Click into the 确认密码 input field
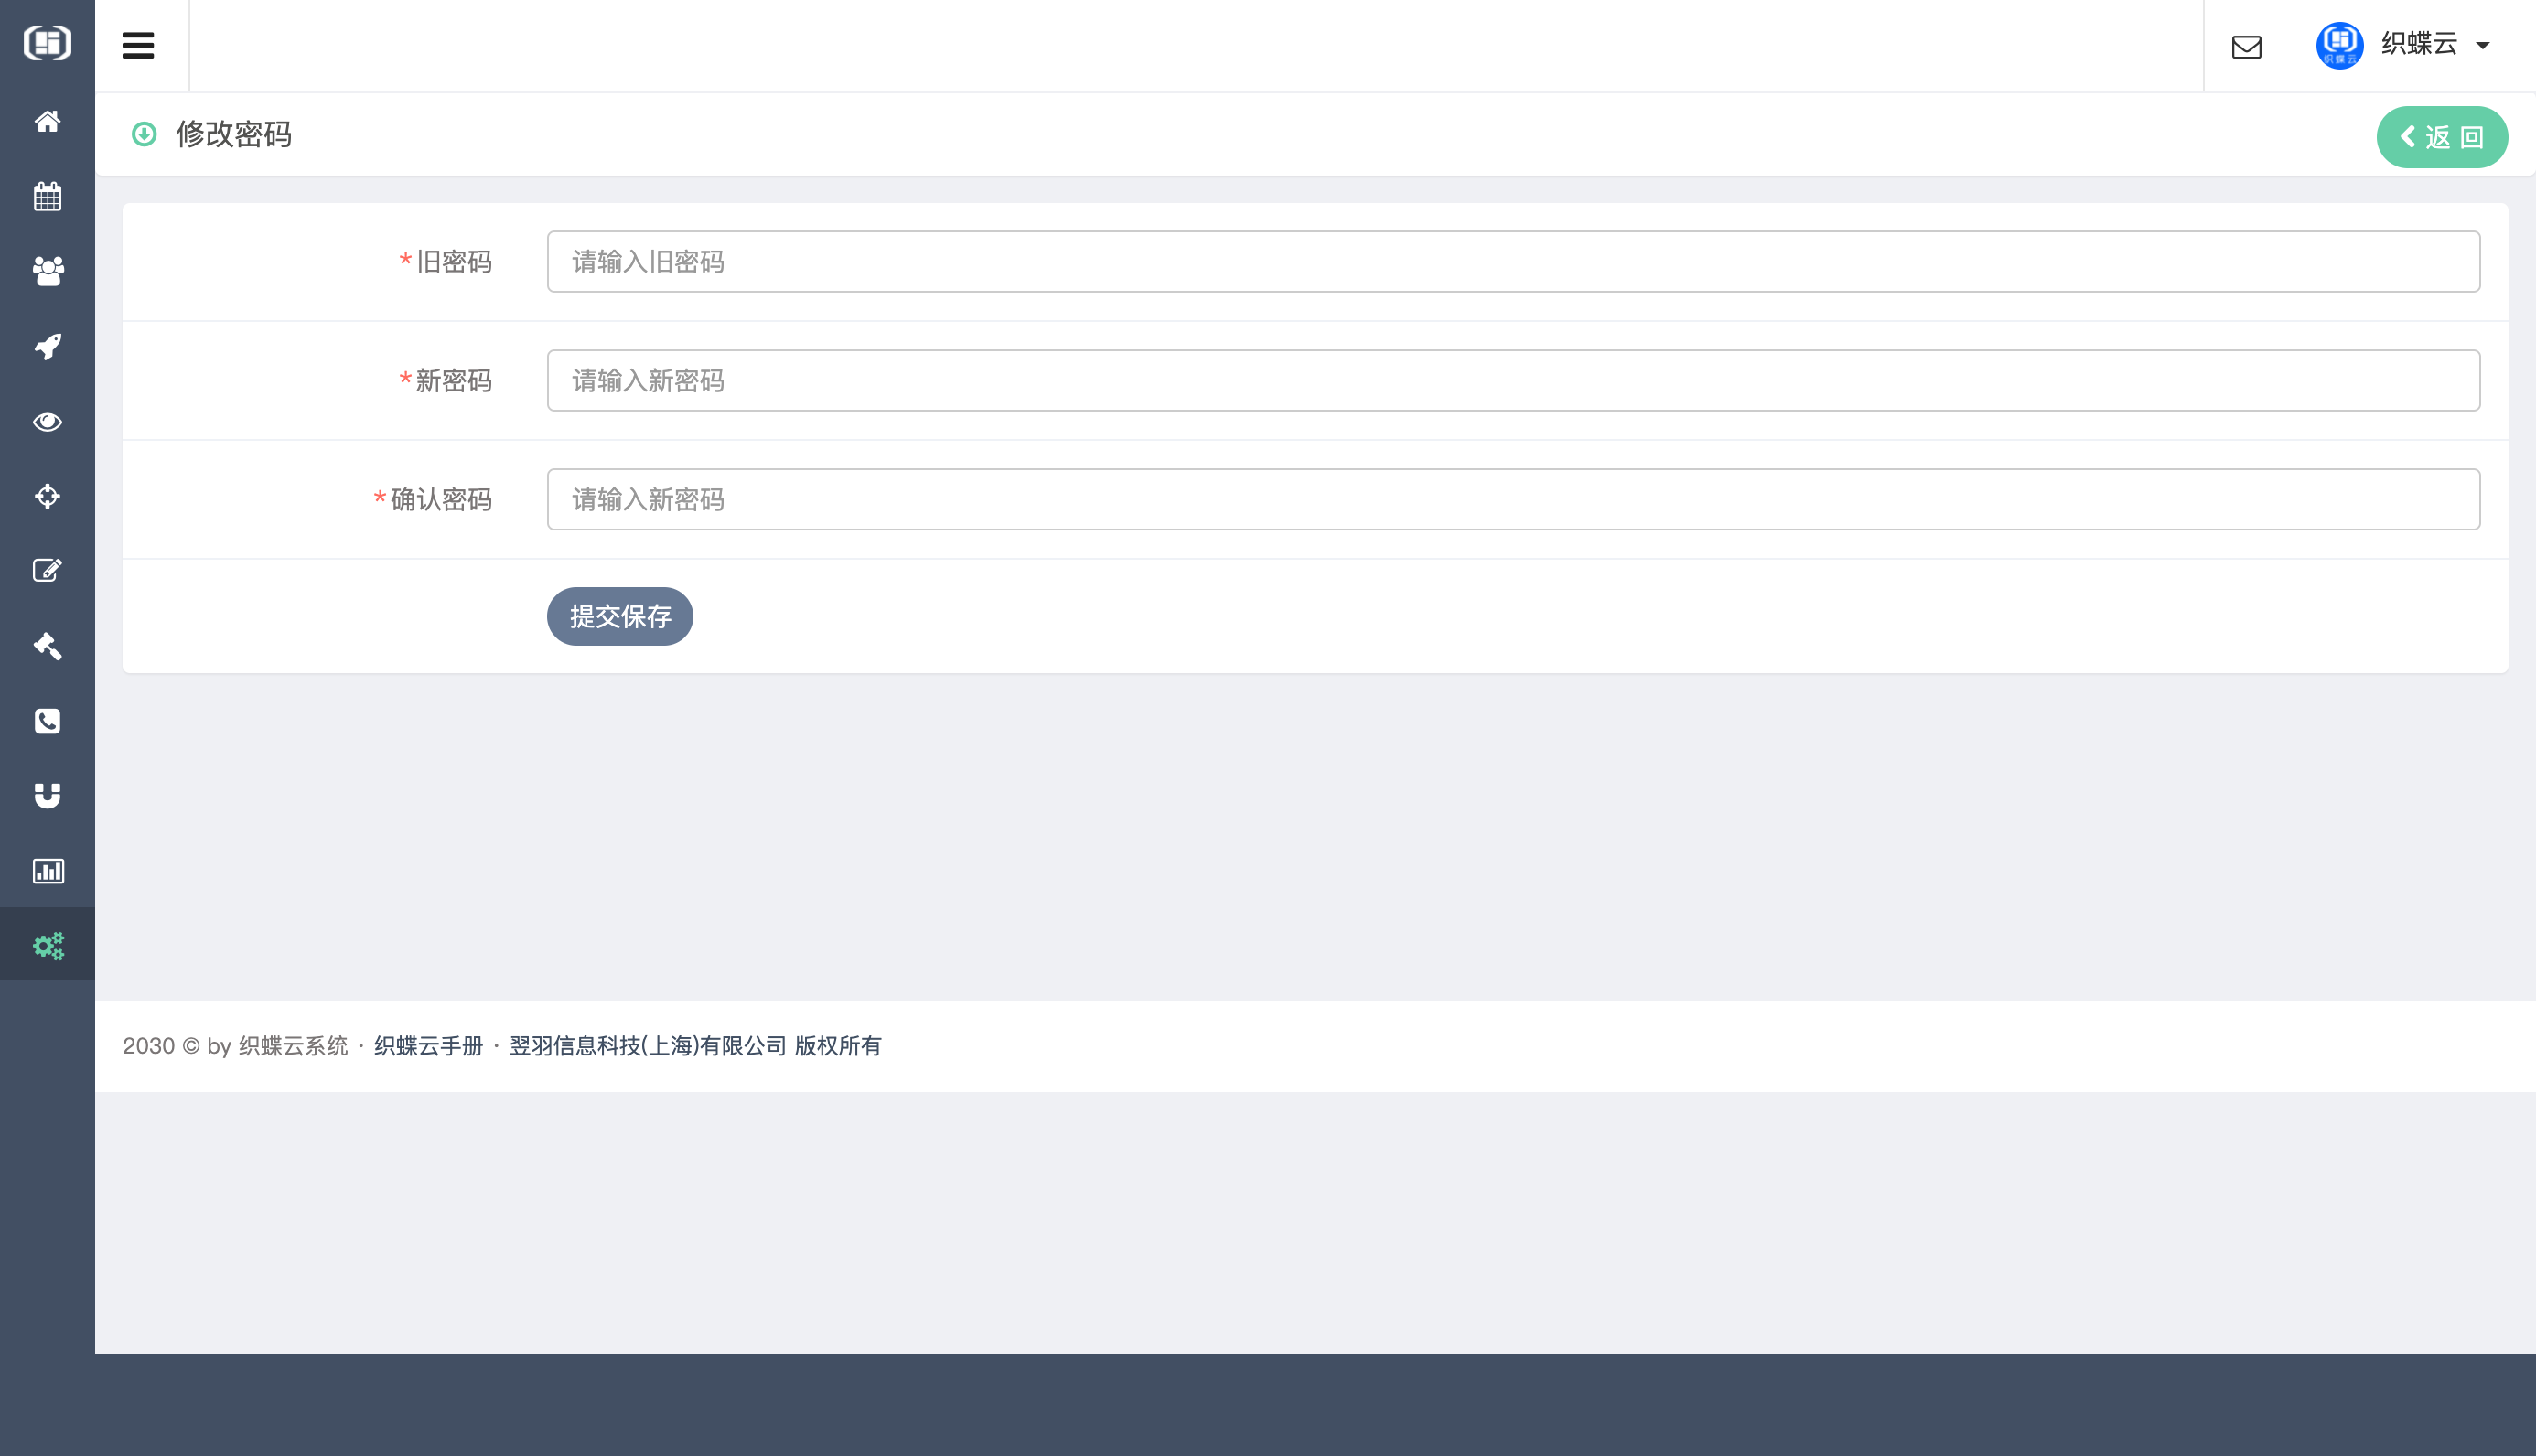This screenshot has height=1456, width=2536. tap(1512, 499)
